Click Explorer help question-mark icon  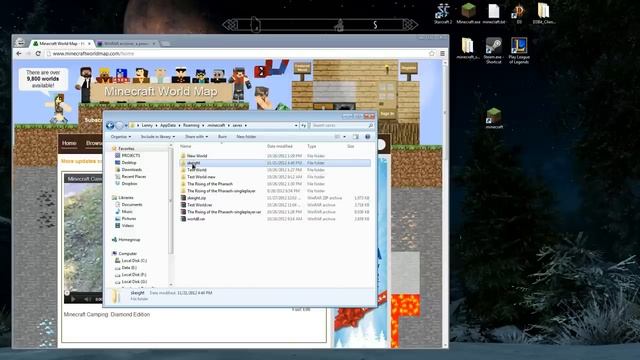click(367, 137)
